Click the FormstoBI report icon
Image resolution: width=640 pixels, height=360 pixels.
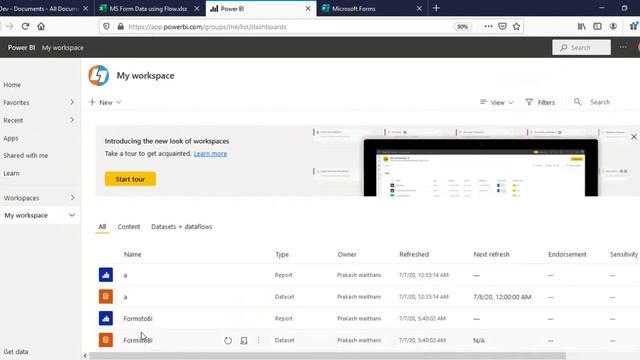pos(106,318)
